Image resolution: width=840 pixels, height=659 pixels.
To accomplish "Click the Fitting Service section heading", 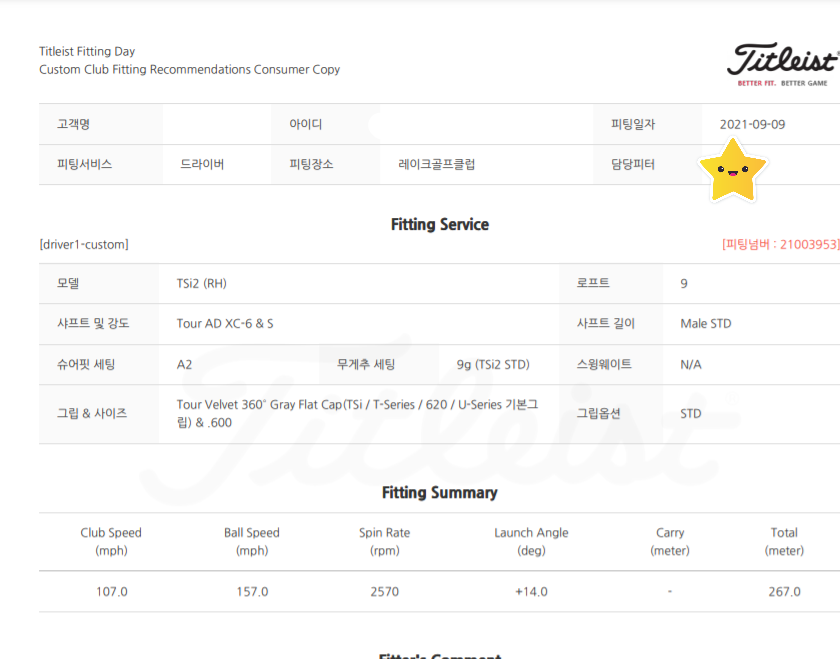I will tap(440, 225).
